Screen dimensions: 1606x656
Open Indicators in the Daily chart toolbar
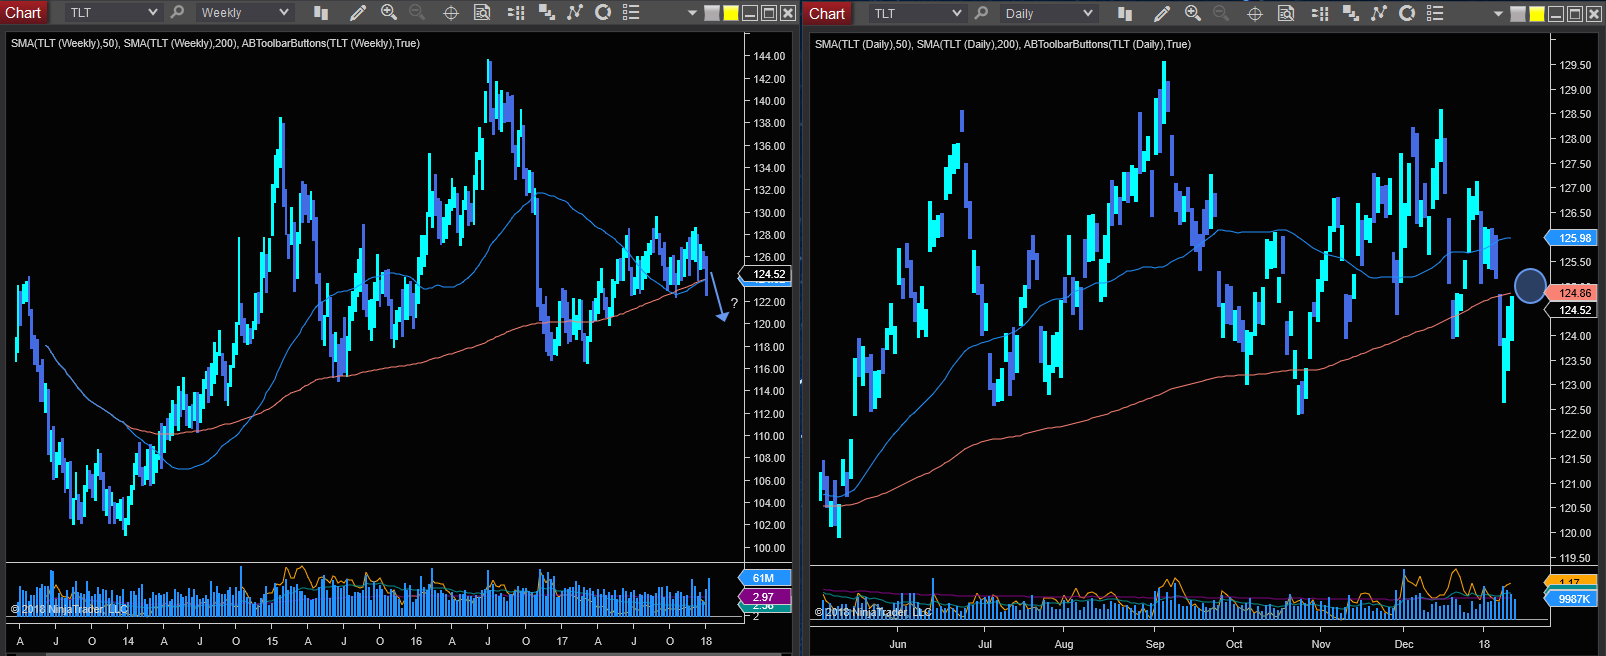coord(1379,13)
